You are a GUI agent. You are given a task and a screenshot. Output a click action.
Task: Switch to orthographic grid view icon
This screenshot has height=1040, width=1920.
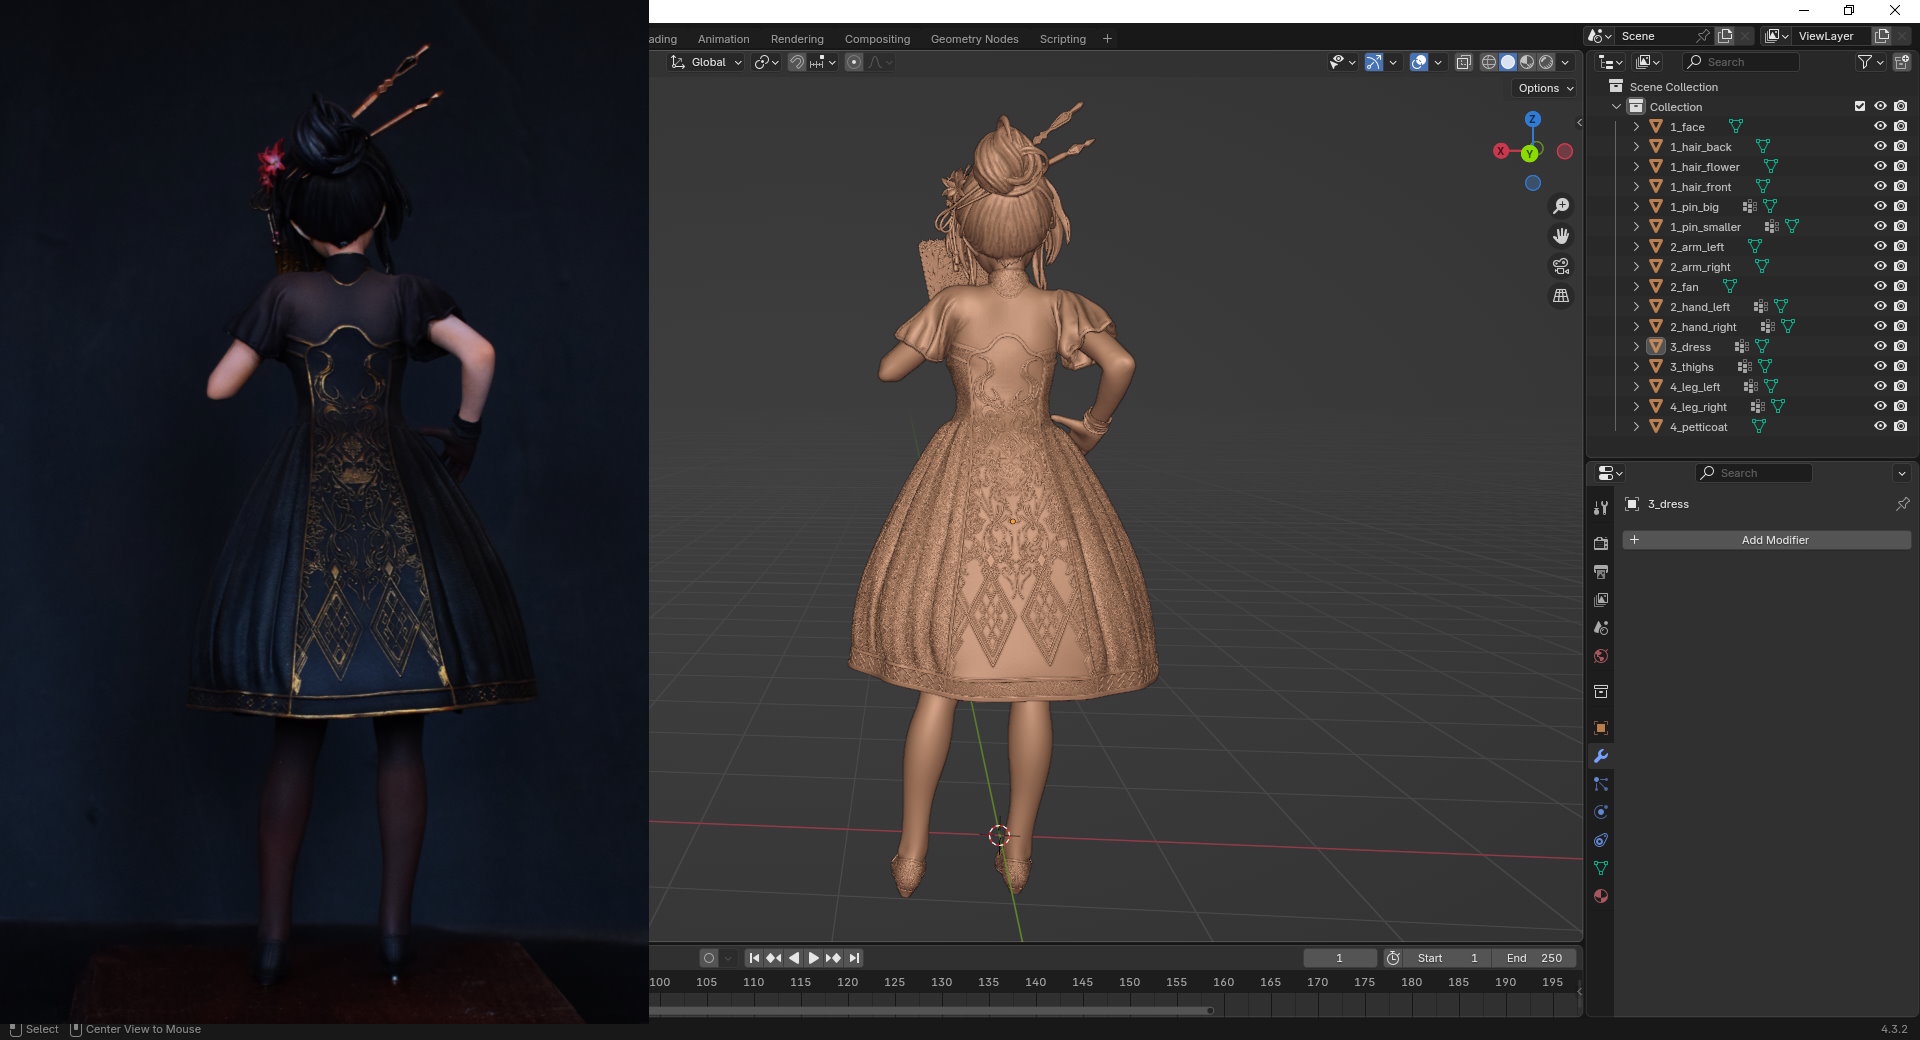[x=1560, y=296]
